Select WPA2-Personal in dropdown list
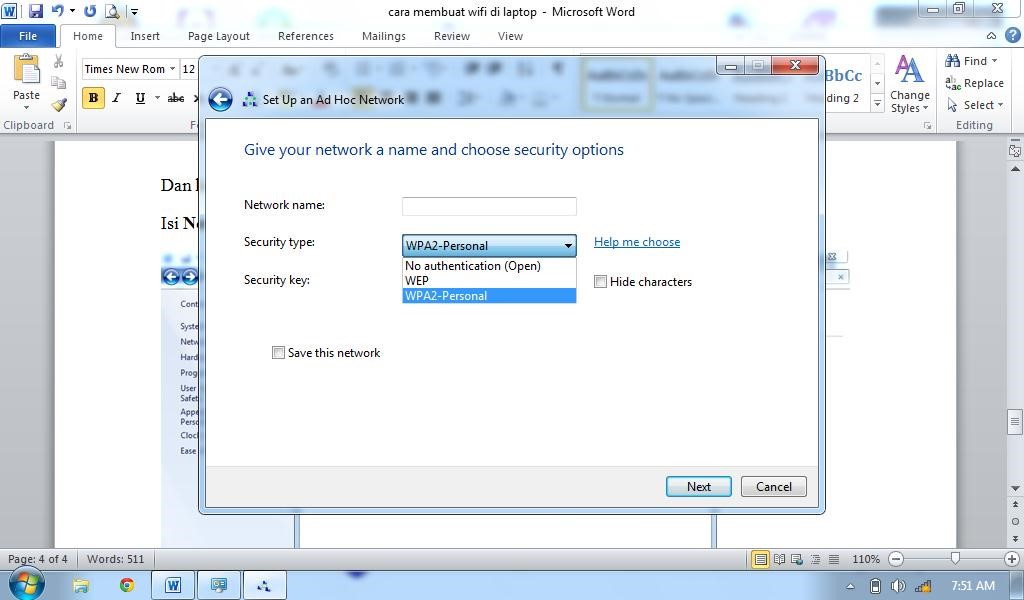The height and width of the screenshot is (600, 1024). [x=489, y=296]
